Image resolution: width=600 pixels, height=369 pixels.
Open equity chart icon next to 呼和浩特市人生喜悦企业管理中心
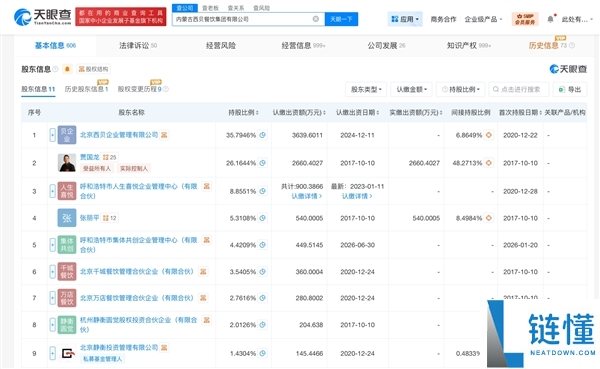207,186
